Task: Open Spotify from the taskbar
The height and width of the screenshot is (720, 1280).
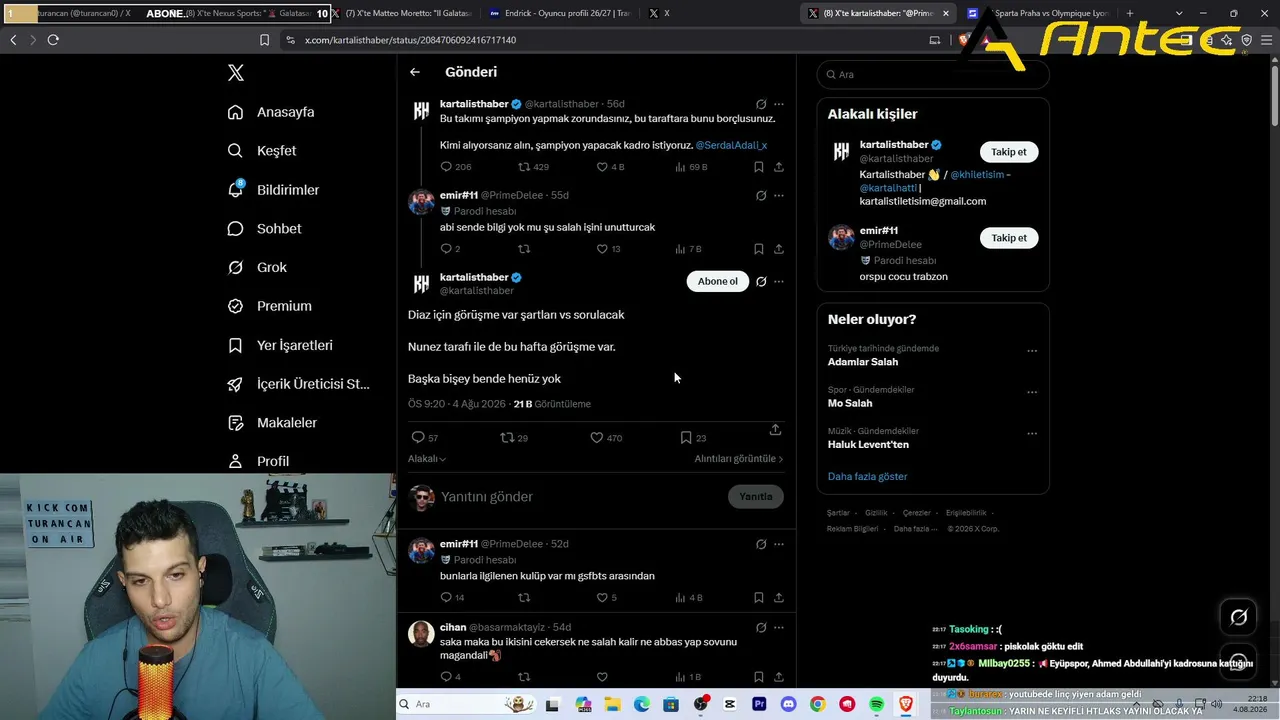Action: click(x=876, y=705)
